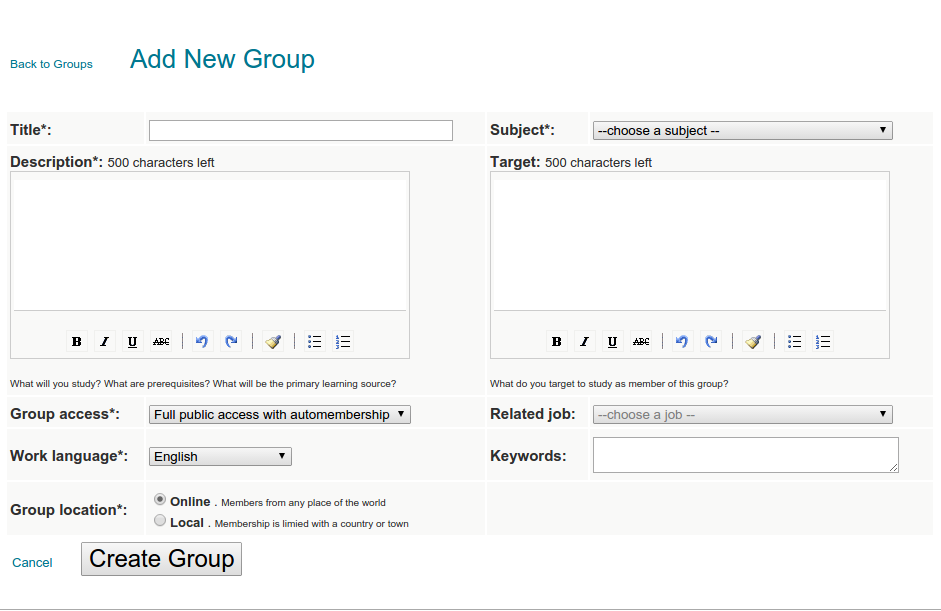
Task: Click into the Title input field
Action: pyautogui.click(x=300, y=131)
